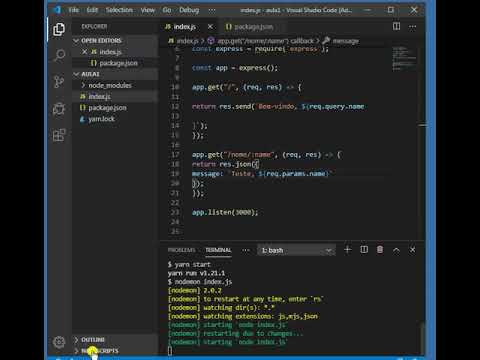Open the Go menu
Screen dimensions: 480x360
pos(167,10)
